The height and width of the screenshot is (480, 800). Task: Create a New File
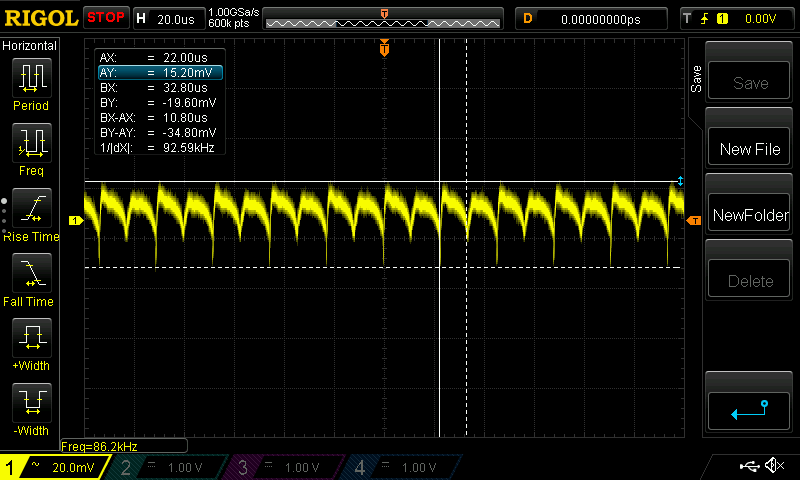coord(749,146)
